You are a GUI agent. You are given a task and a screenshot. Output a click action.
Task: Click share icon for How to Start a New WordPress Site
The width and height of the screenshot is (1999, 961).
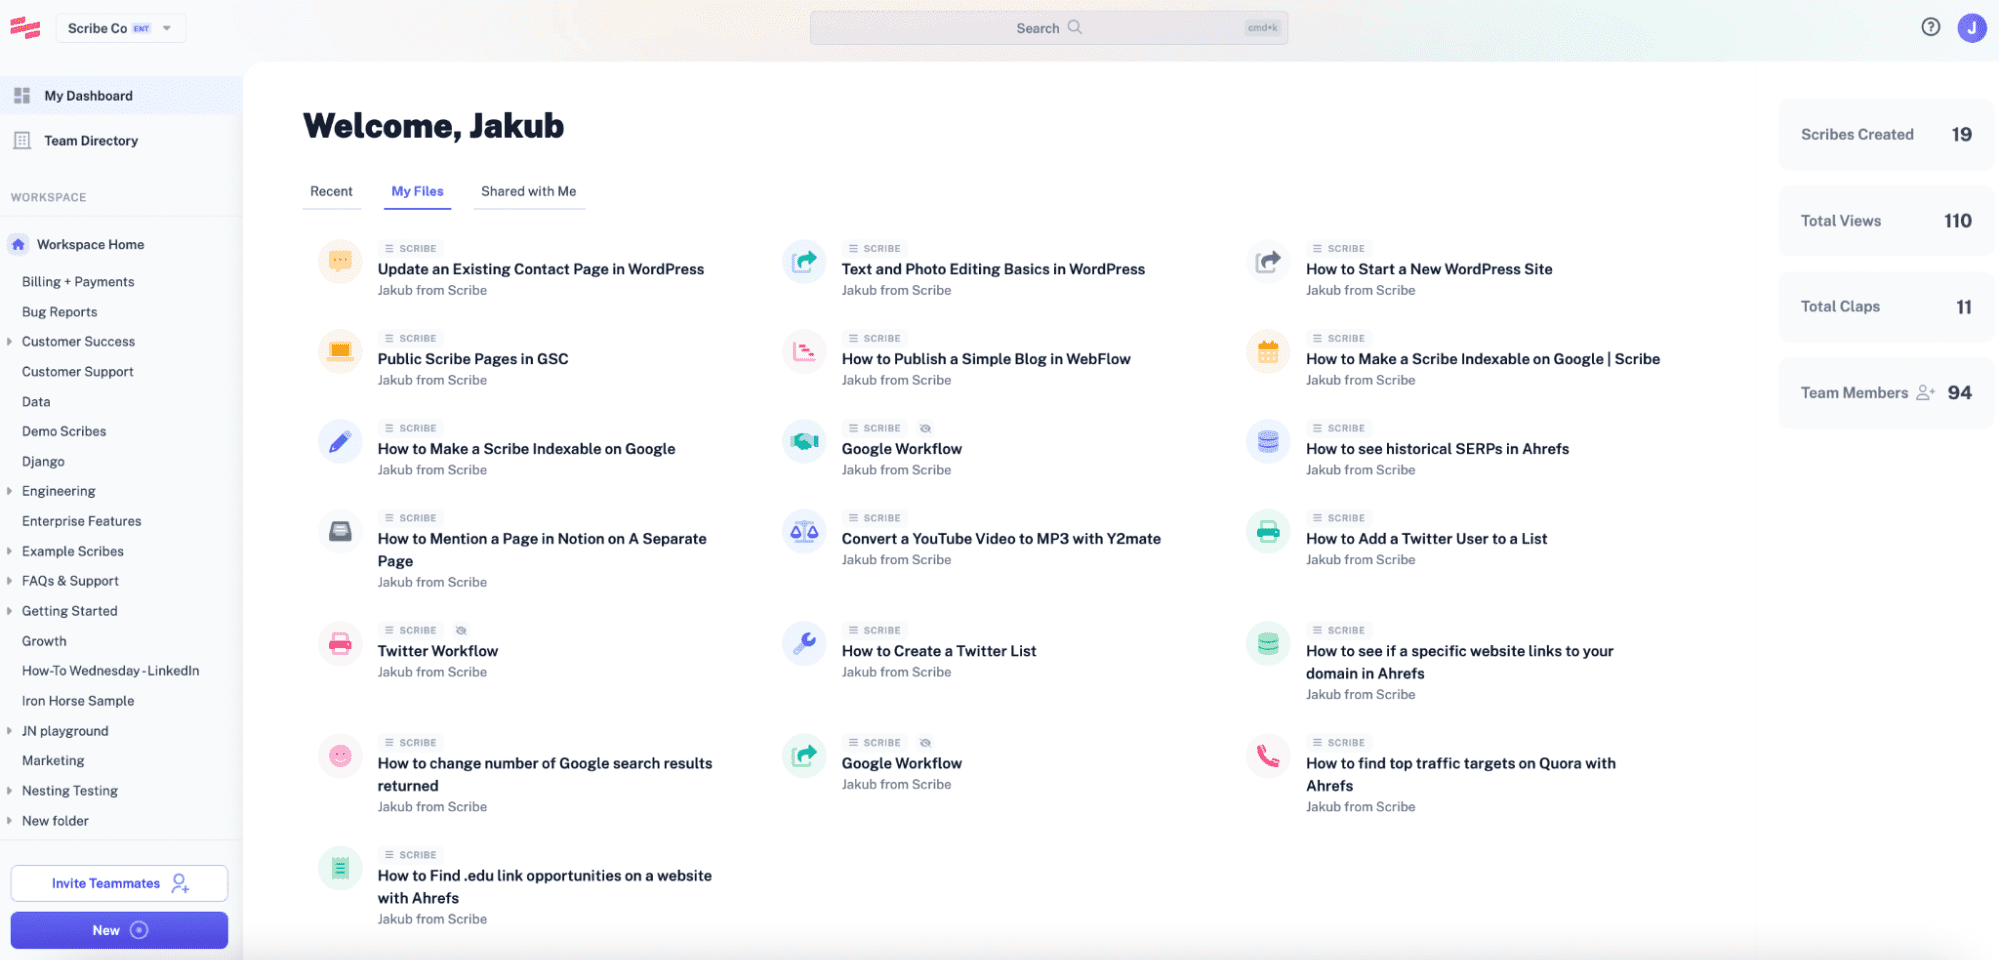tap(1268, 262)
